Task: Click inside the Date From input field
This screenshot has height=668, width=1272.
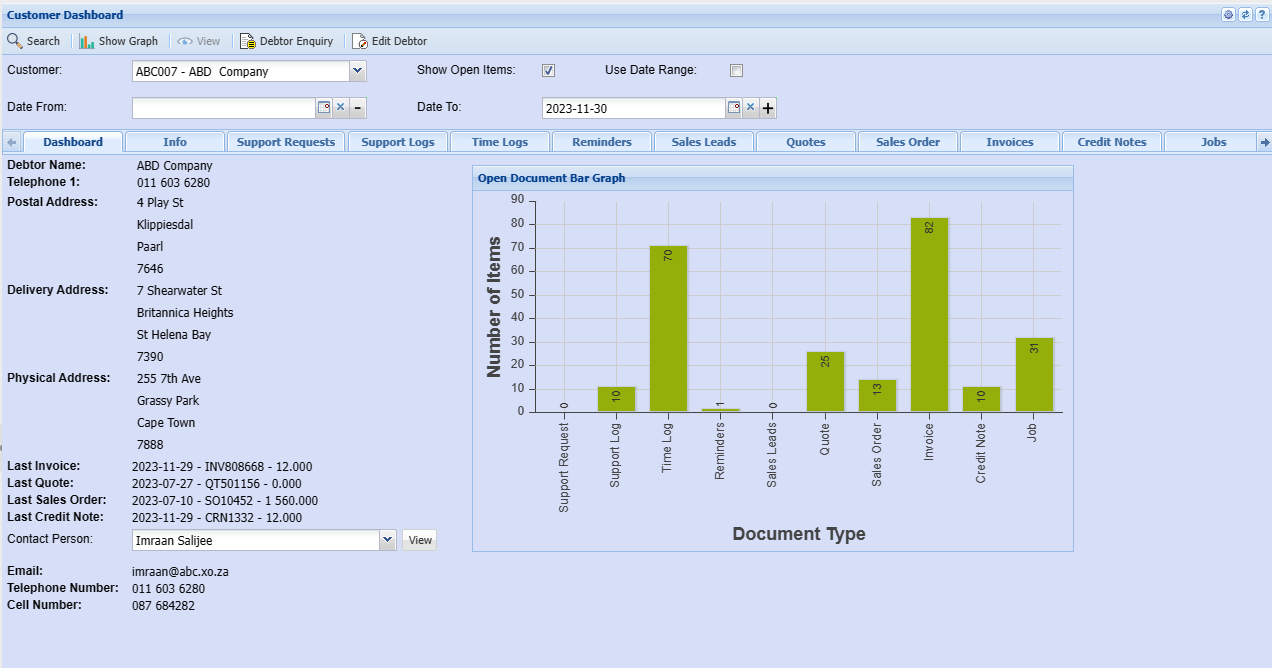Action: pyautogui.click(x=224, y=108)
